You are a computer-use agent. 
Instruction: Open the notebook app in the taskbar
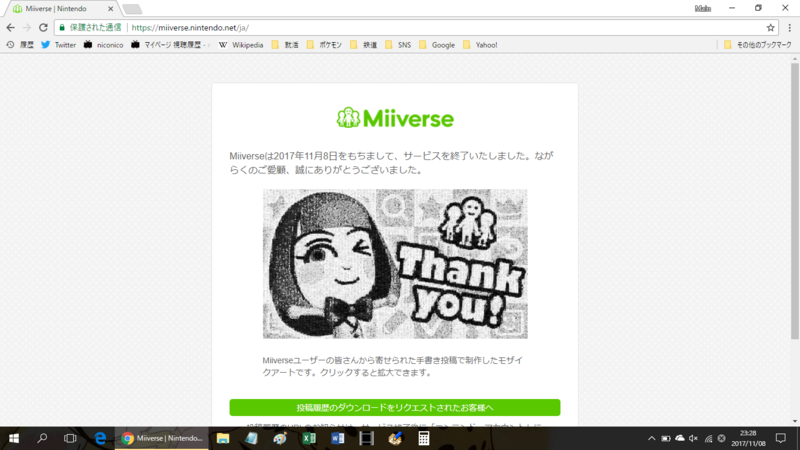(x=252, y=438)
